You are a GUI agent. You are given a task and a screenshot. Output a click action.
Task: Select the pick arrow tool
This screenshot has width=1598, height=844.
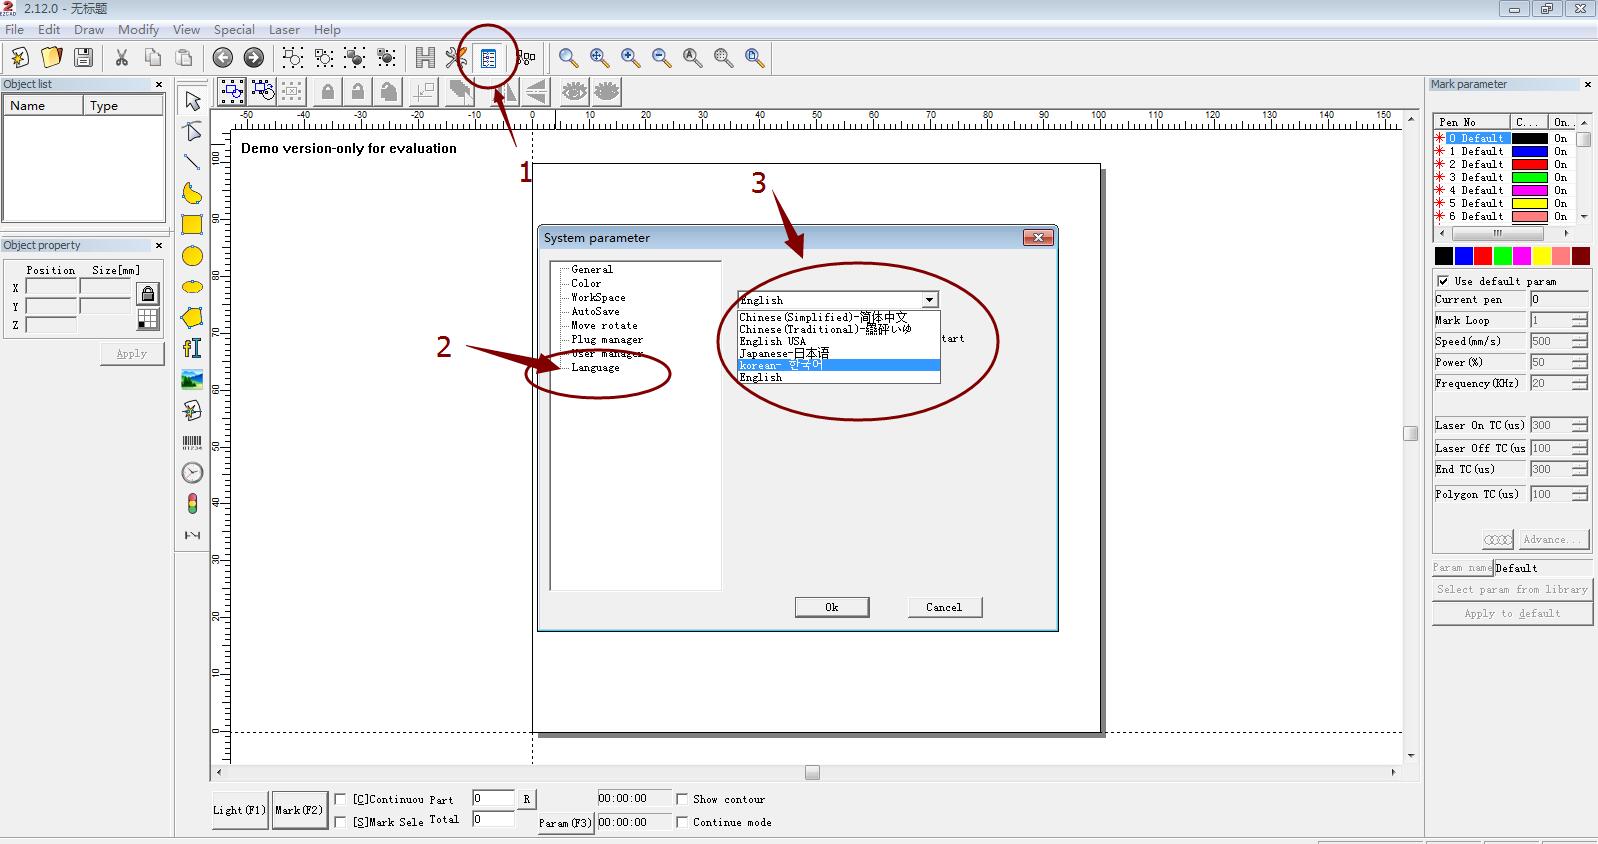[192, 100]
